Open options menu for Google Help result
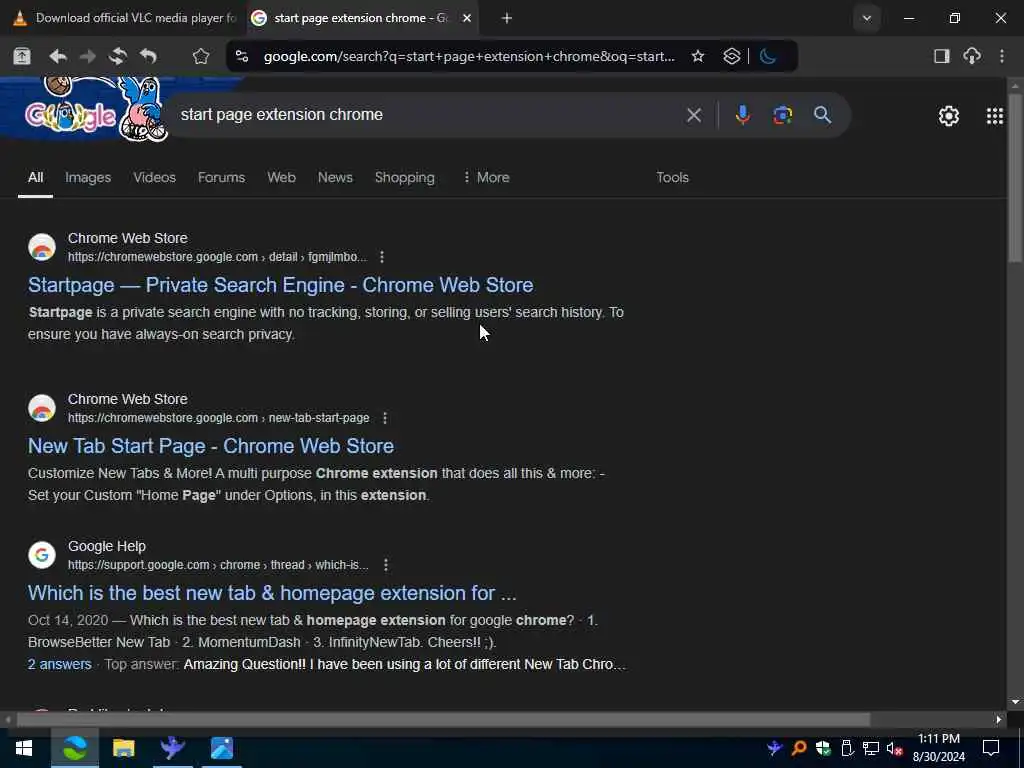This screenshot has width=1024, height=768. point(386,565)
